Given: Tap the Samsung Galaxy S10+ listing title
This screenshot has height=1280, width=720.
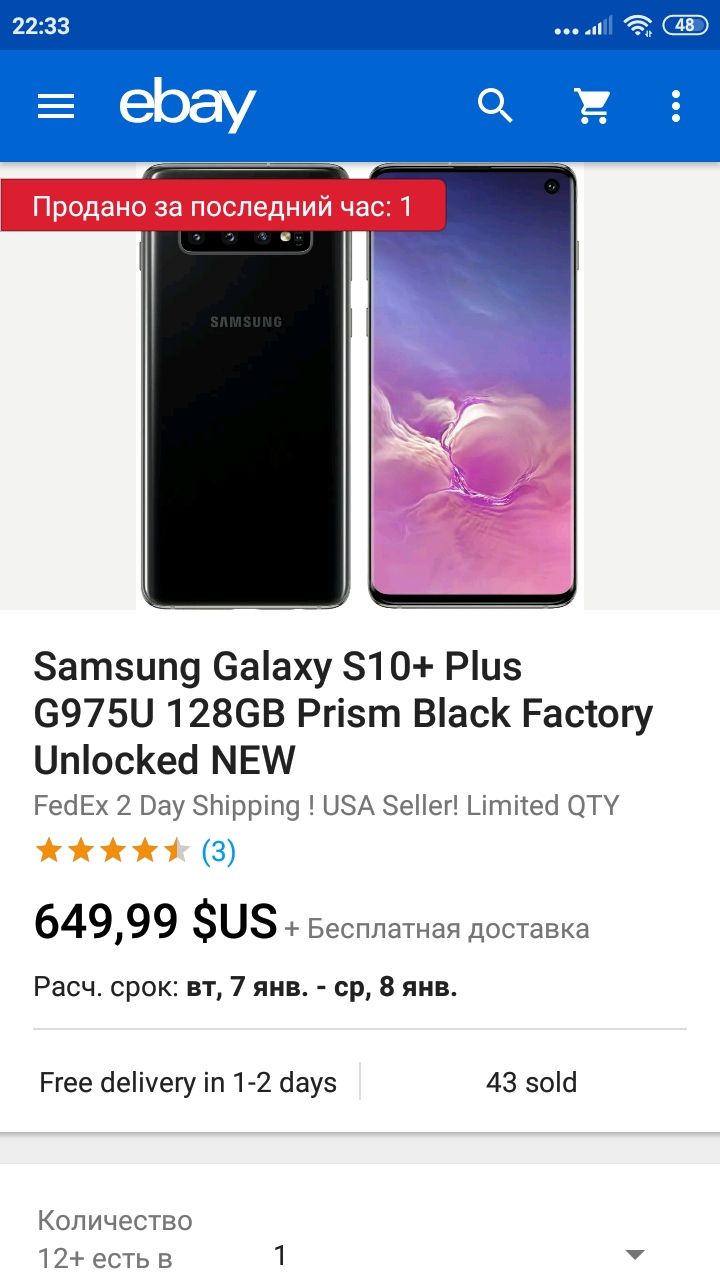Looking at the screenshot, I should click(343, 713).
